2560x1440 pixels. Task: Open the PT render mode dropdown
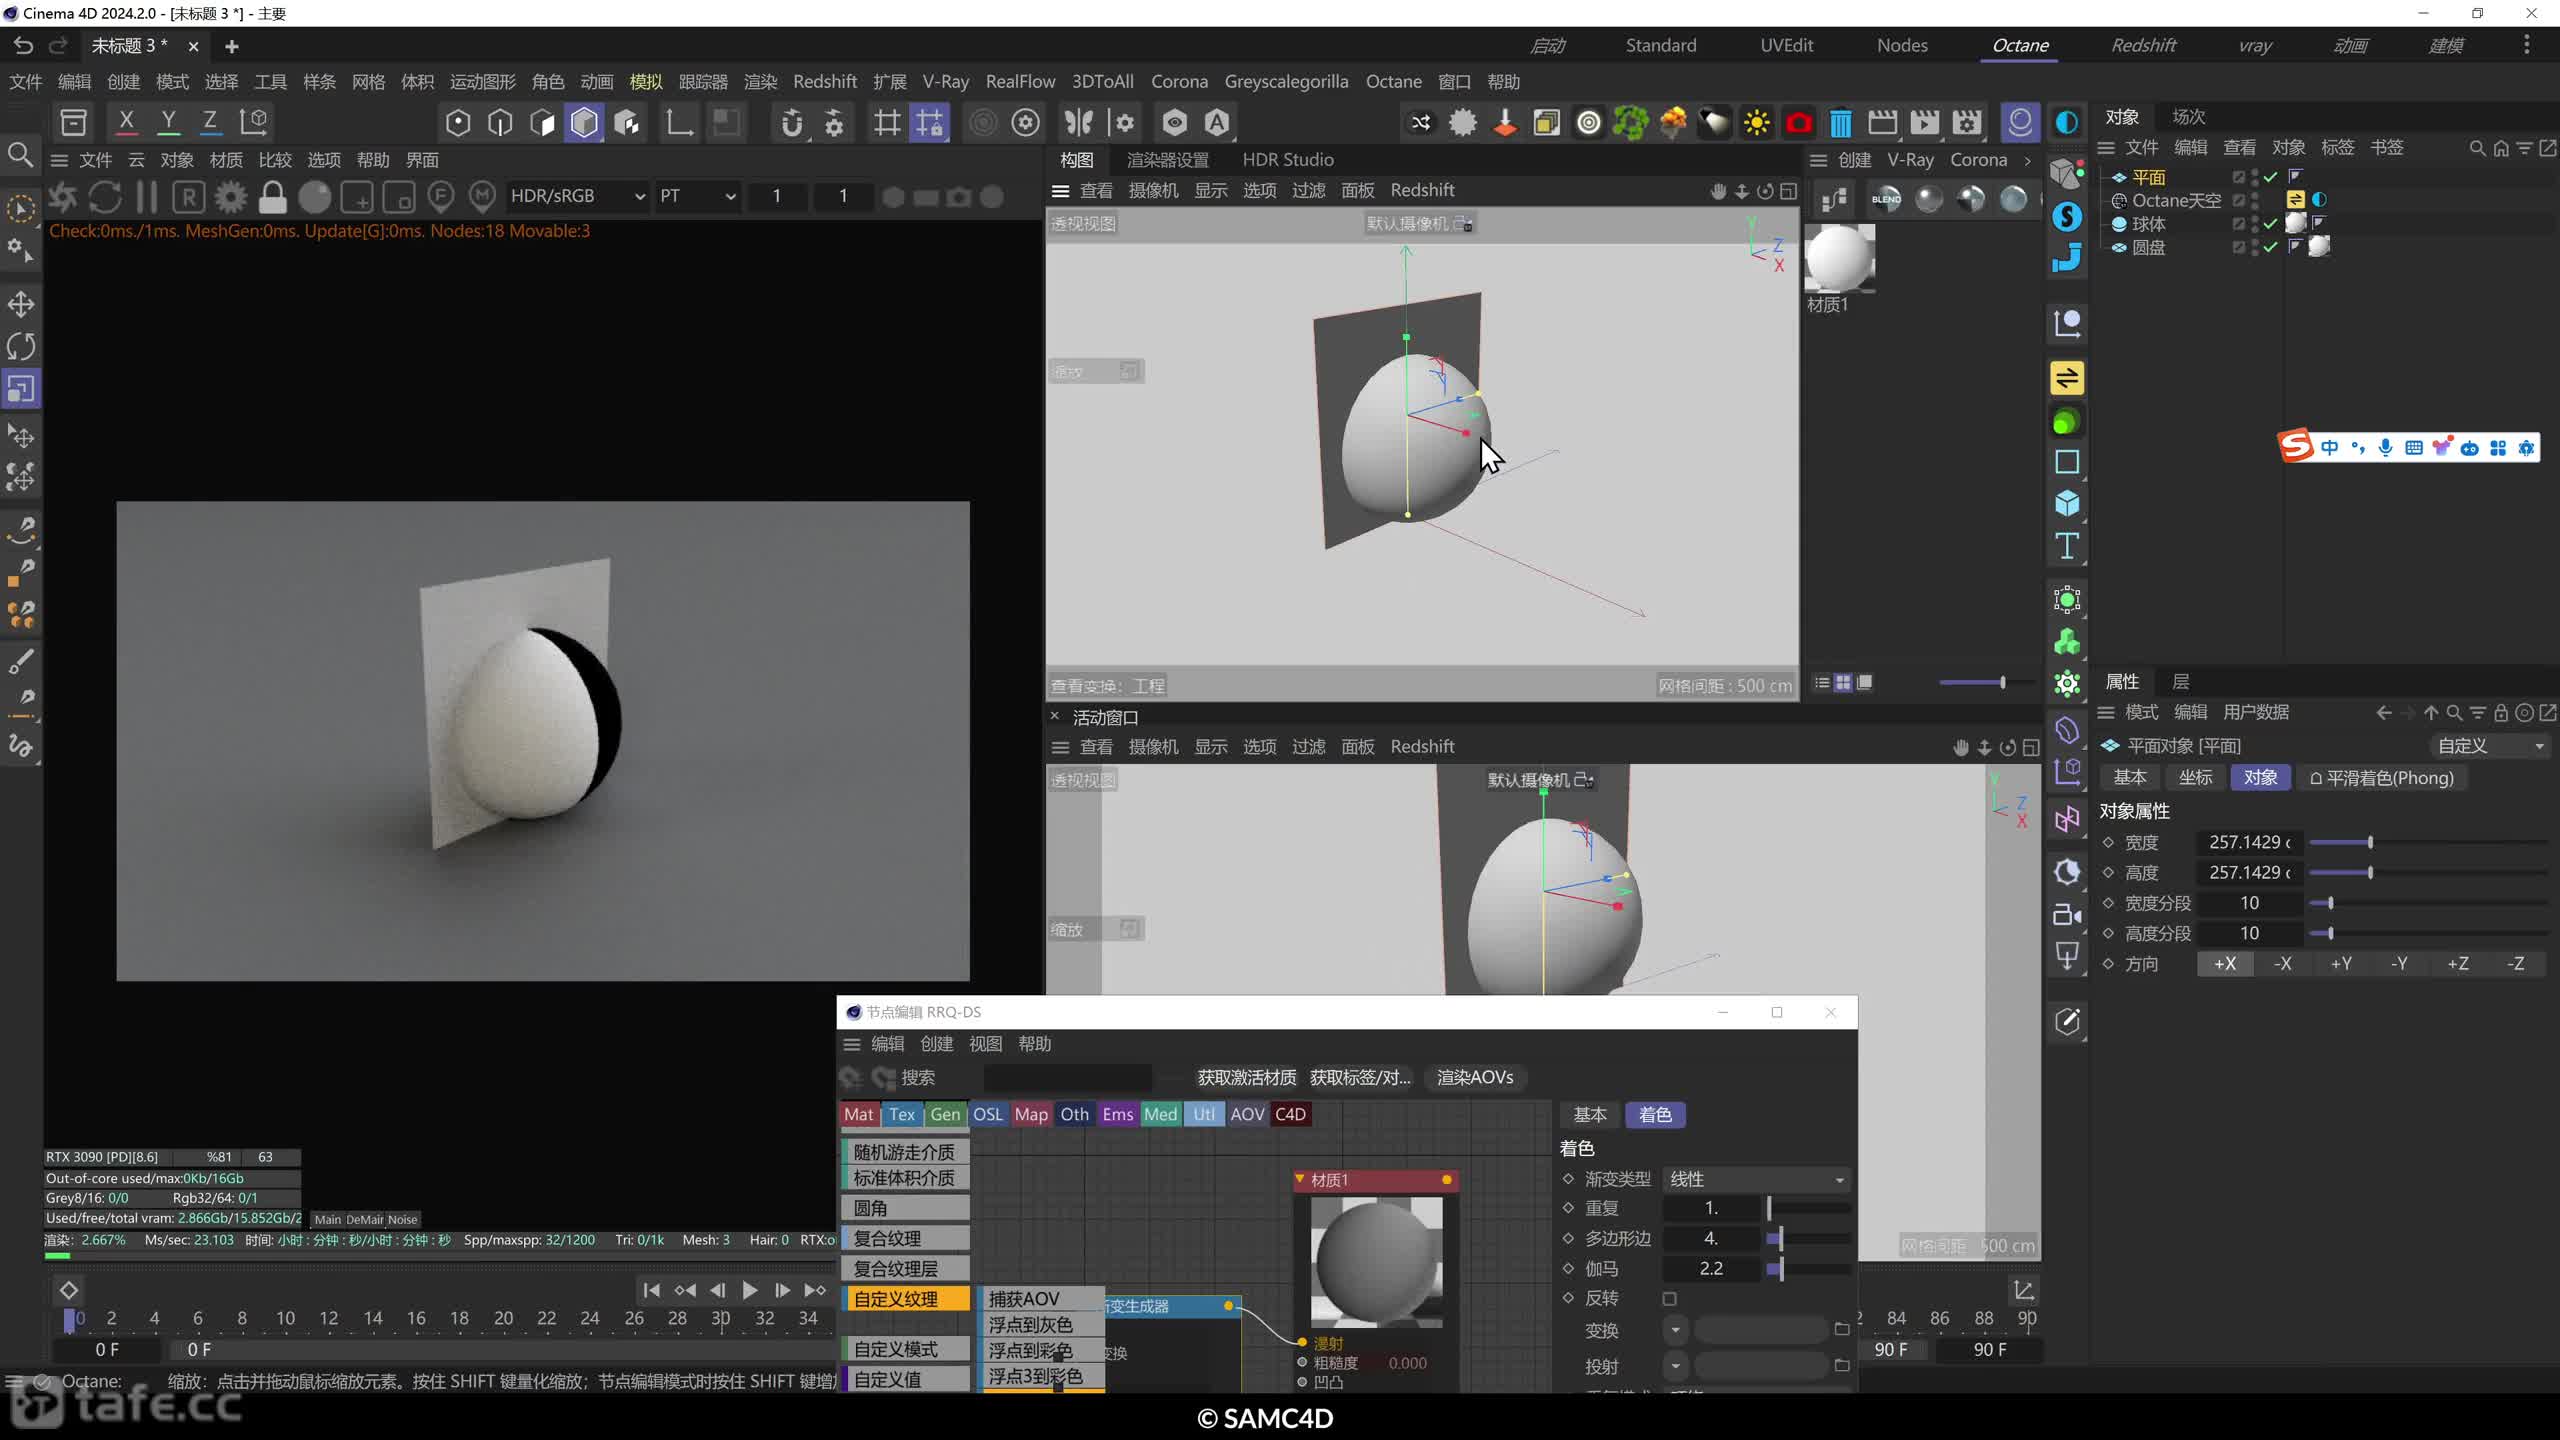(x=697, y=196)
